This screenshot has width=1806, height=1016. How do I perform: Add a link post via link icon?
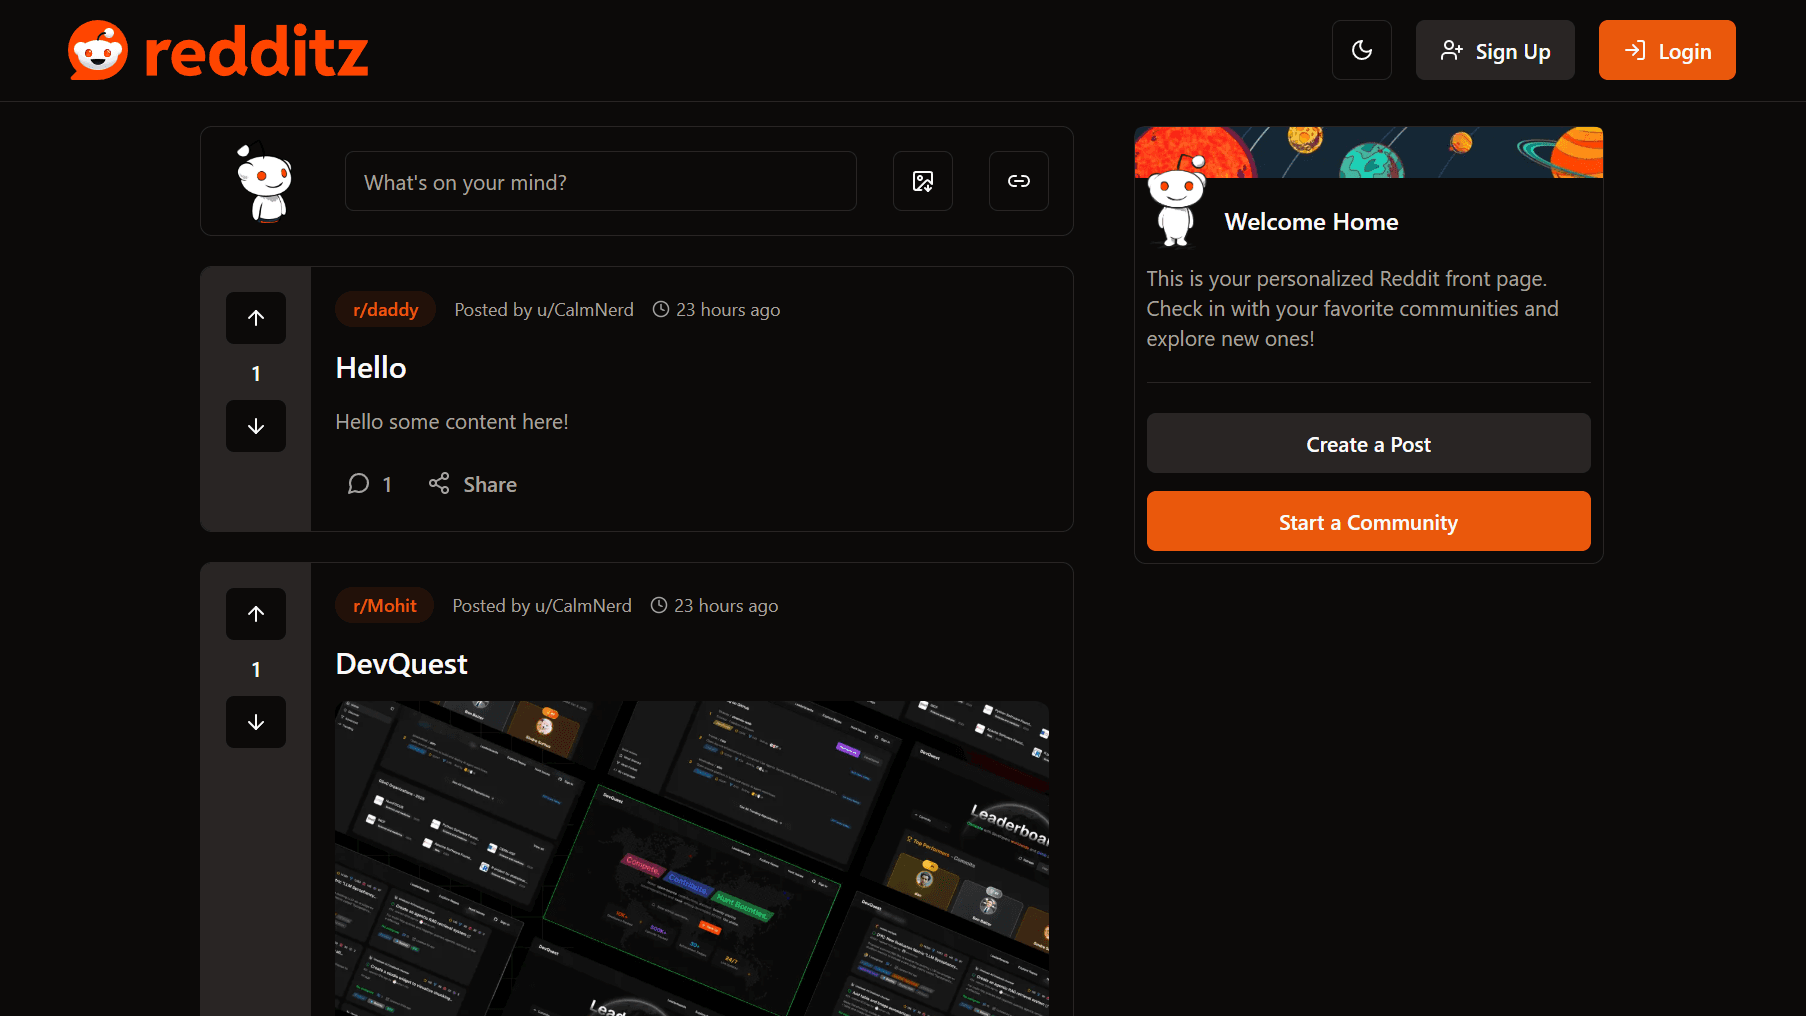[1019, 181]
